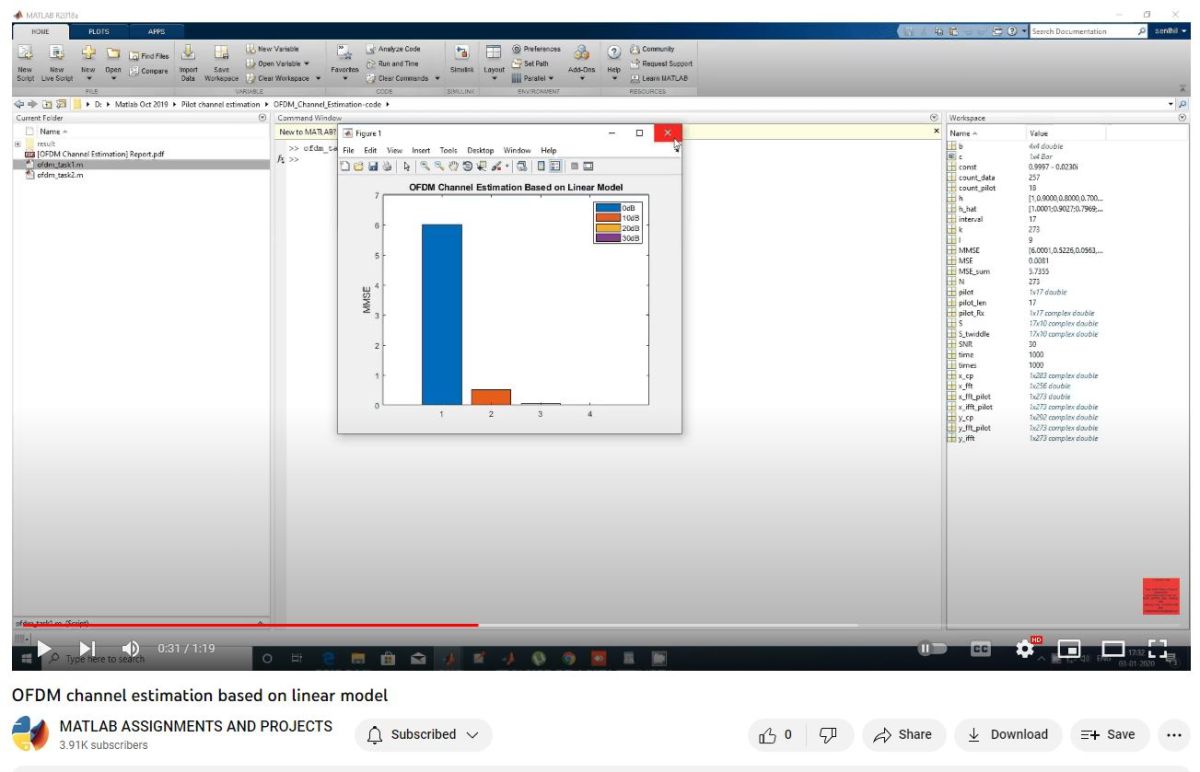Toggle autoplay switch in video player
1200x772 pixels.
click(931, 648)
